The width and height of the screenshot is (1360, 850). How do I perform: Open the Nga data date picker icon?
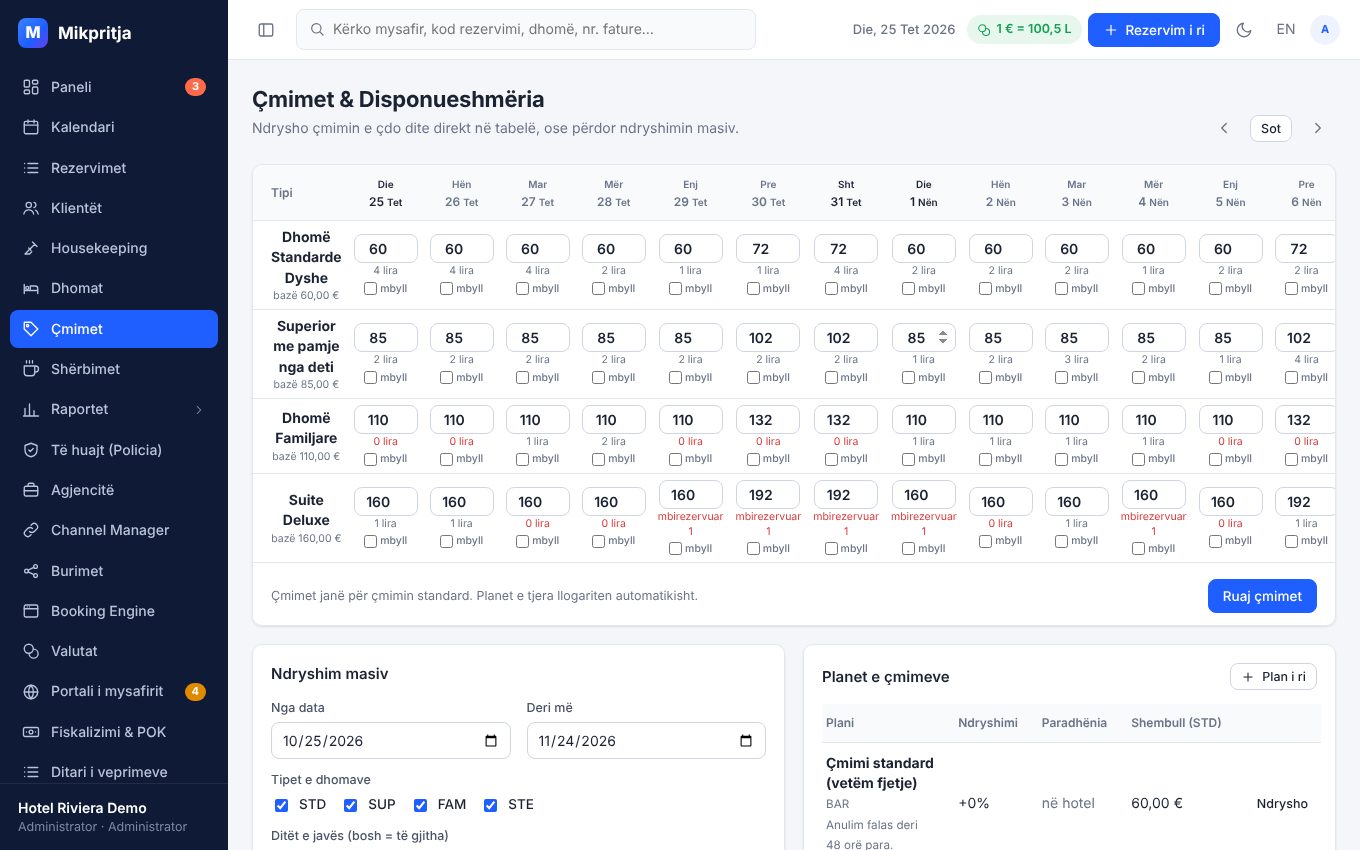491,741
